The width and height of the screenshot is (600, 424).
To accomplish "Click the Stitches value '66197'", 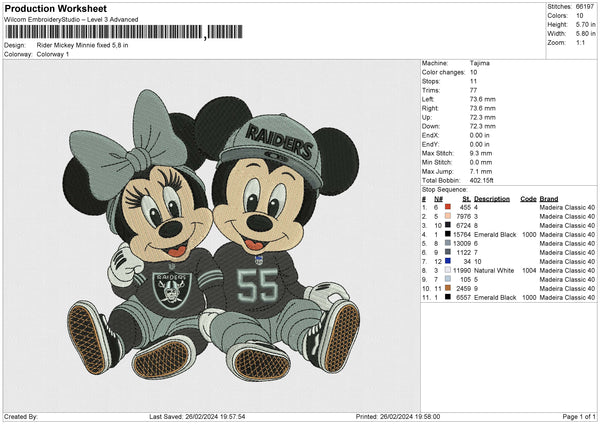I will [x=585, y=7].
